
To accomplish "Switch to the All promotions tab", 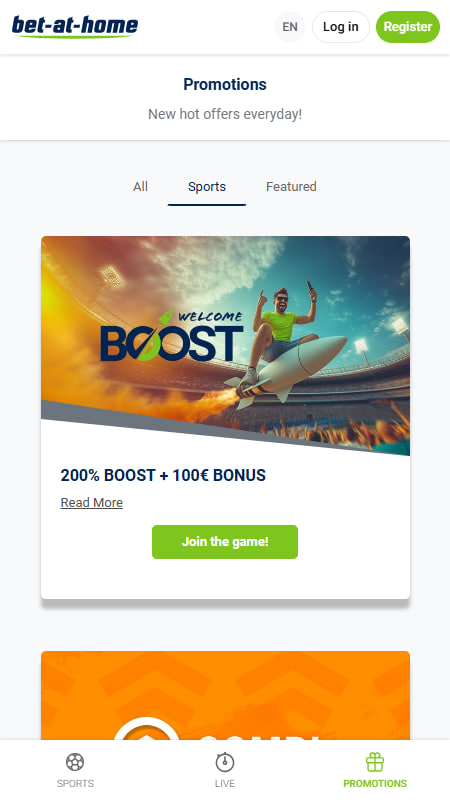I will point(140,187).
